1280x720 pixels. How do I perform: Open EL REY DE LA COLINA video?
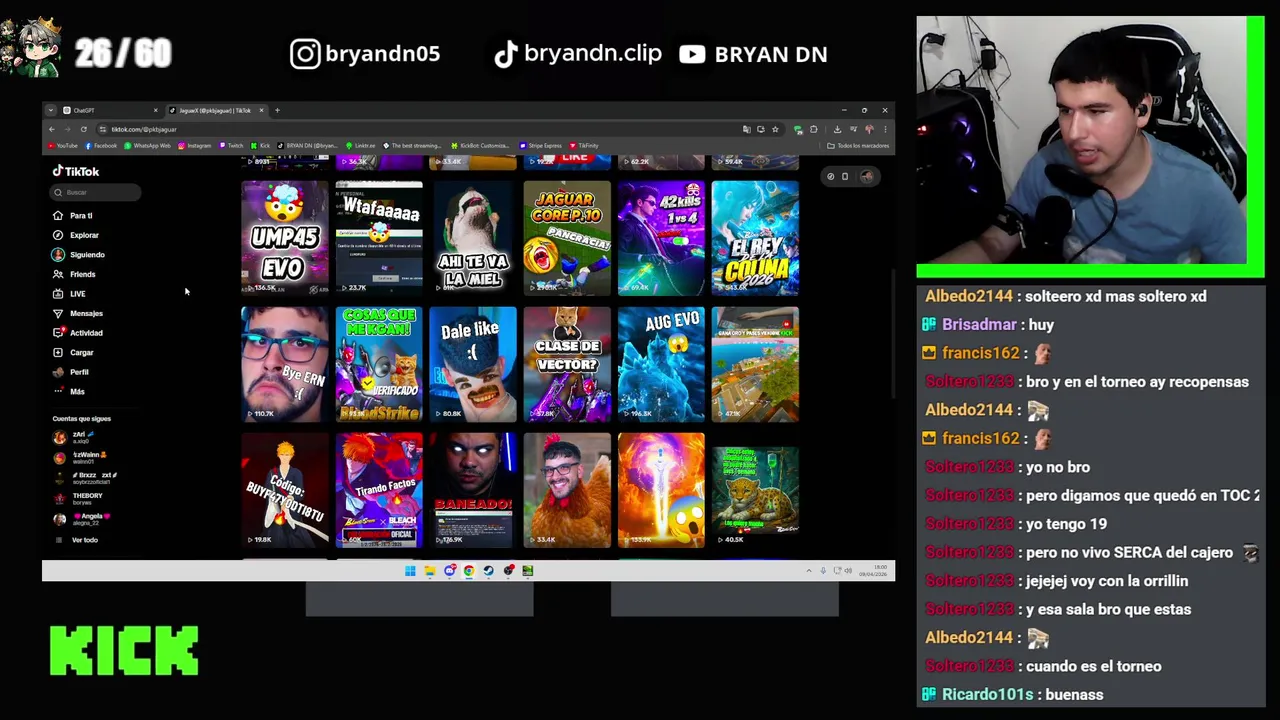click(755, 238)
